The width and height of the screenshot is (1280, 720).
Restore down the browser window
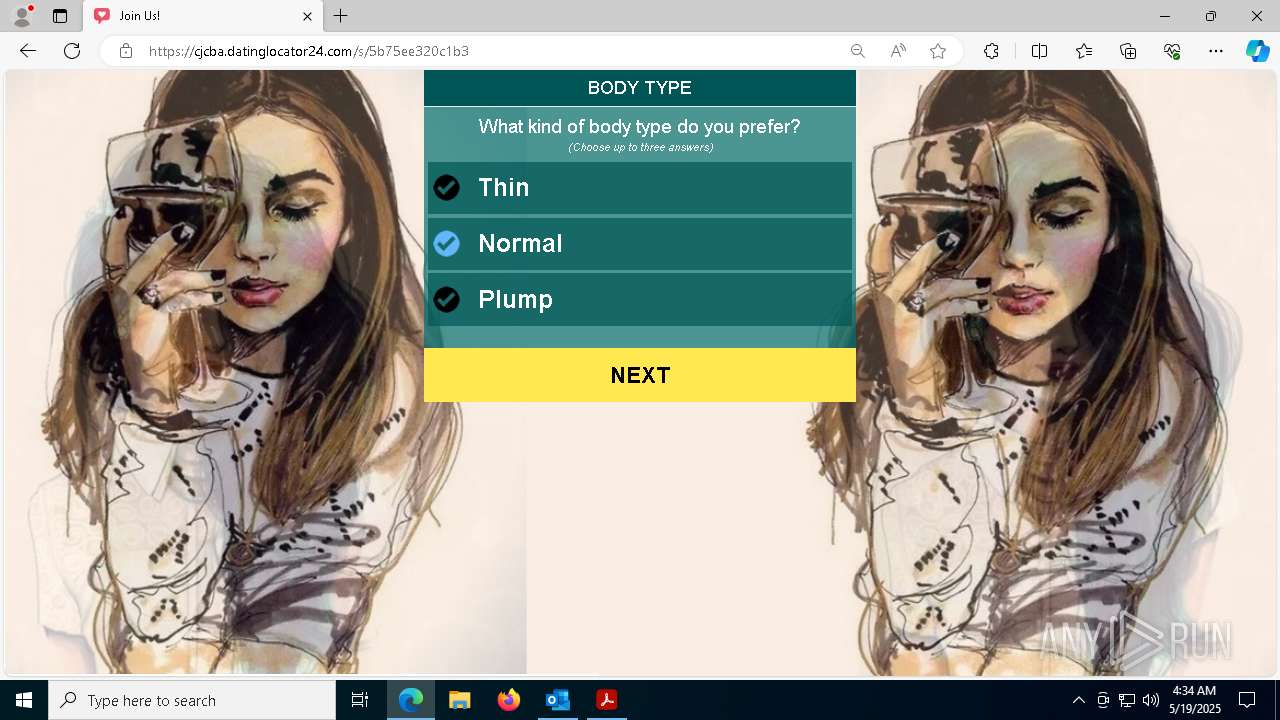(1211, 16)
